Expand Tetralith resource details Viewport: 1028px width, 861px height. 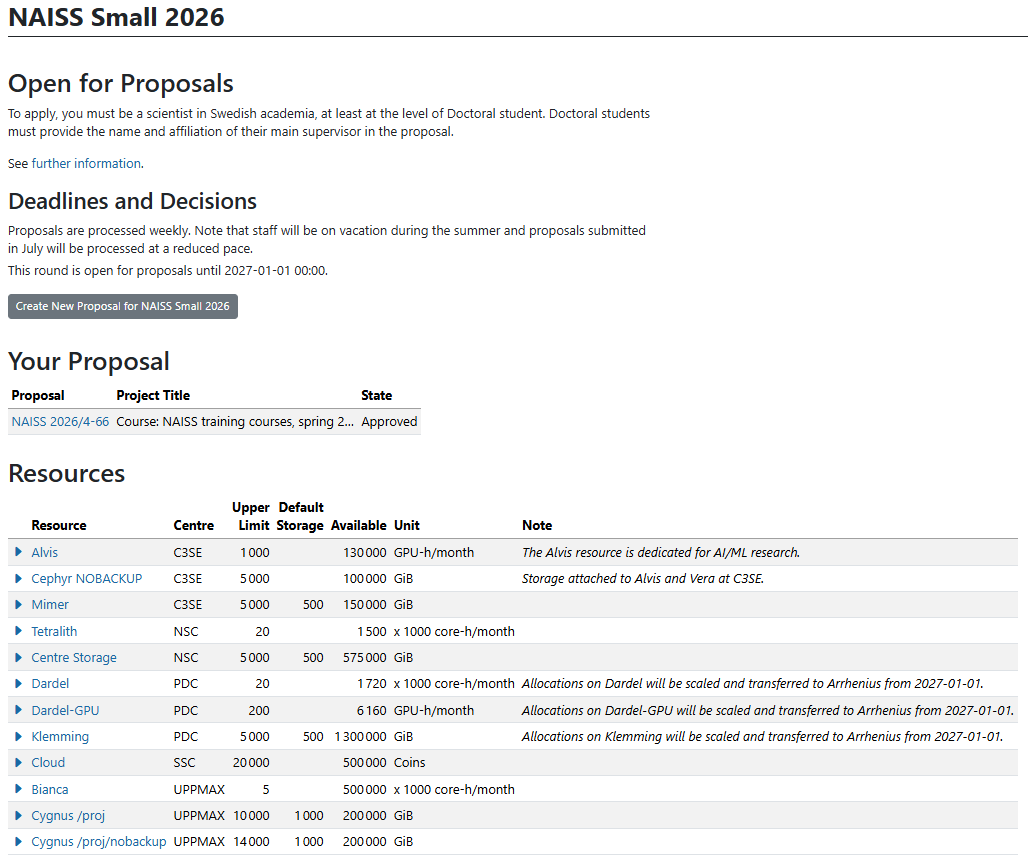[x=18, y=630]
